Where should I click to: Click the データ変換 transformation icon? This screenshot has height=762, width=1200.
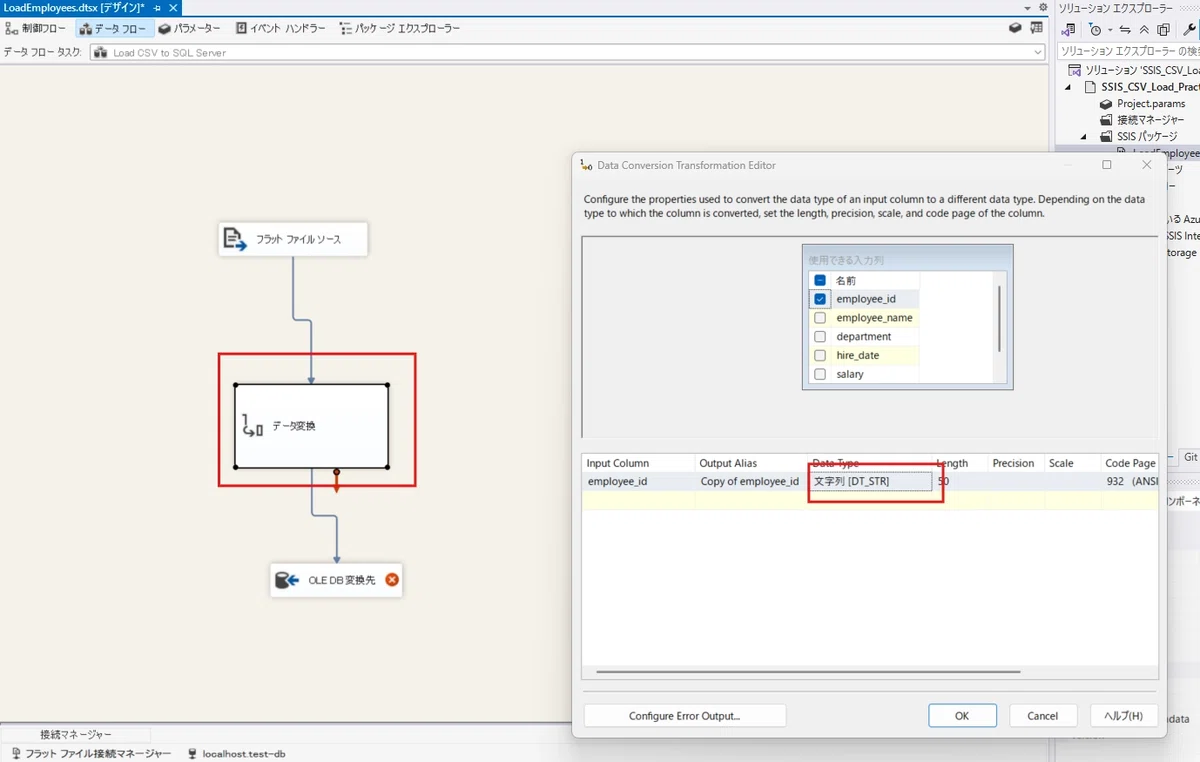click(252, 426)
